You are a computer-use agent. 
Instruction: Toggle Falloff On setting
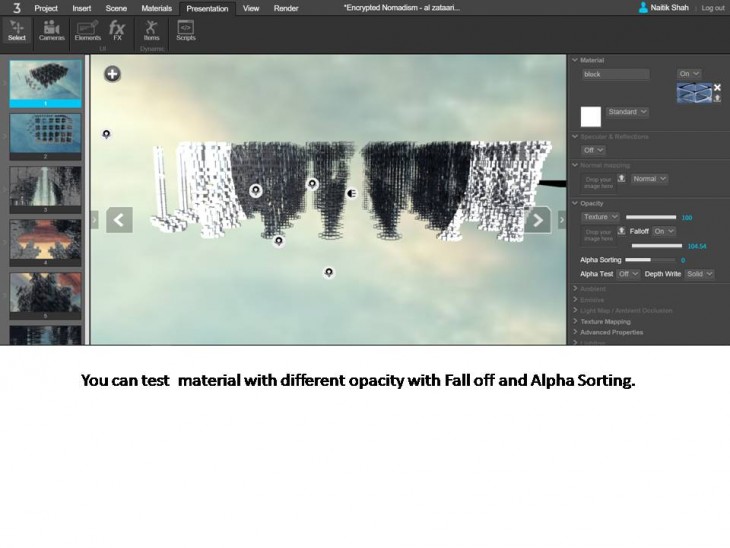[664, 231]
